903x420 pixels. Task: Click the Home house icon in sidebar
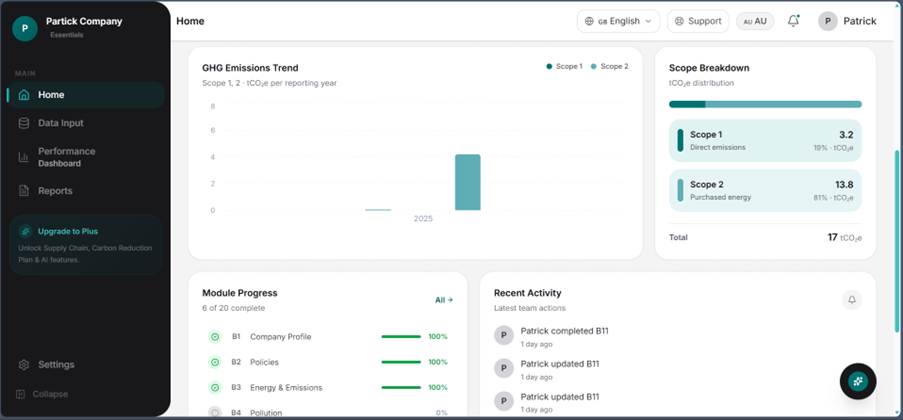[x=24, y=95]
